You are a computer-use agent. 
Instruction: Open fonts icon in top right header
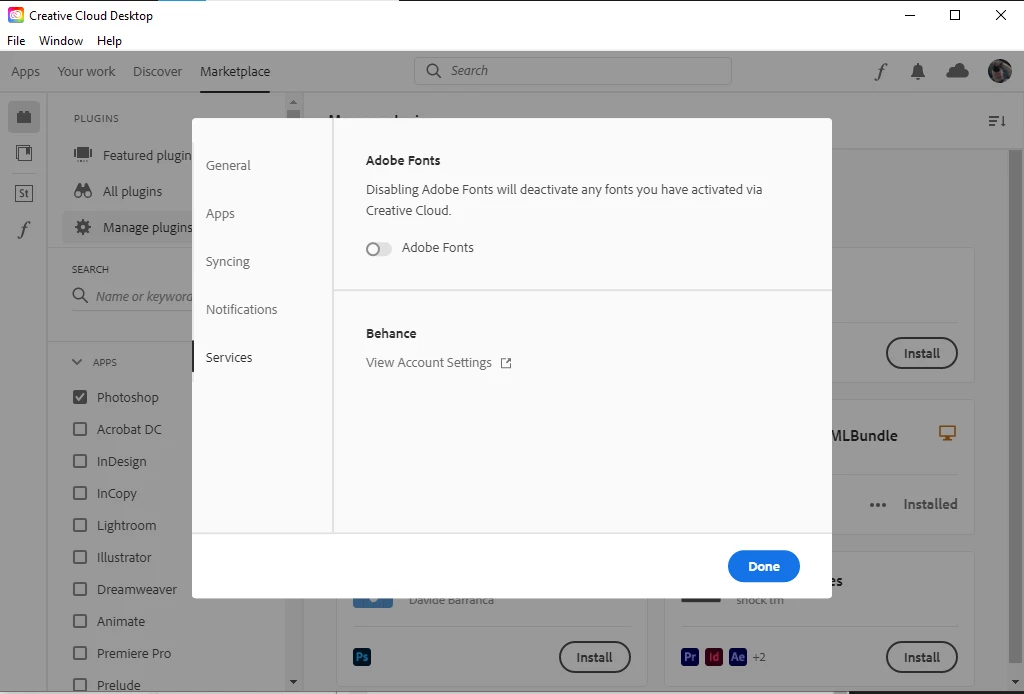(881, 71)
